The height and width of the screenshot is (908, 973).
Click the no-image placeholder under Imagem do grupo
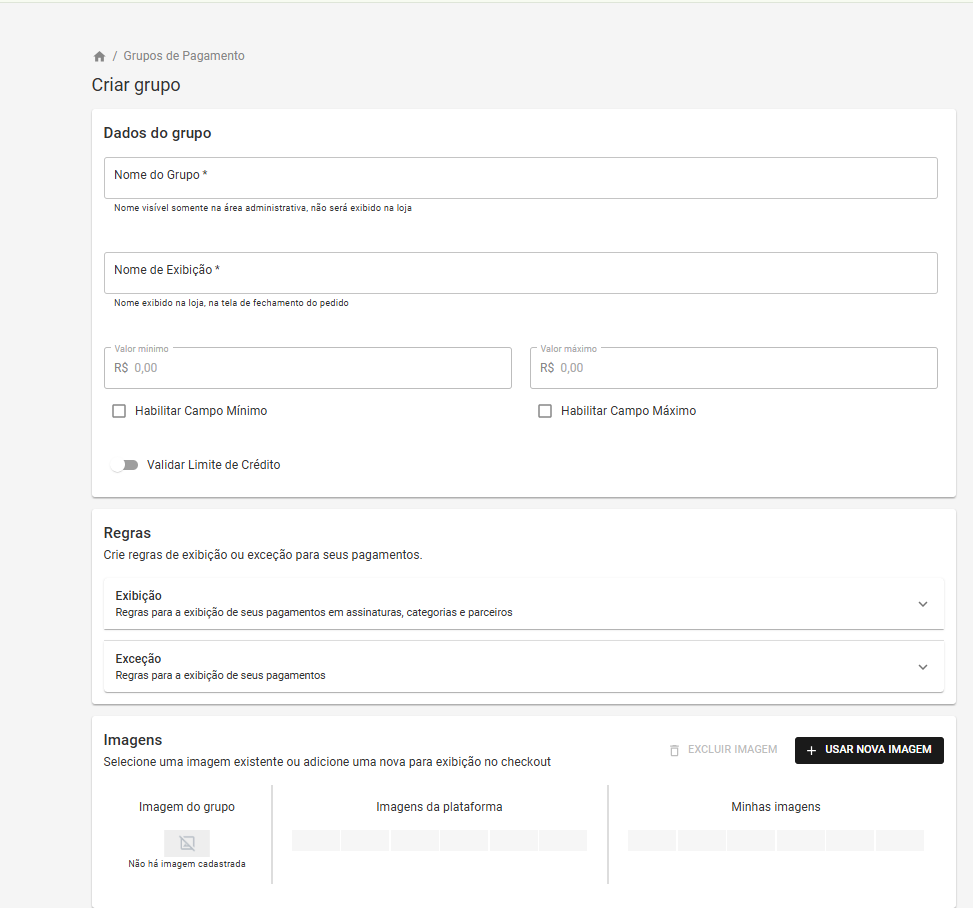tap(187, 843)
